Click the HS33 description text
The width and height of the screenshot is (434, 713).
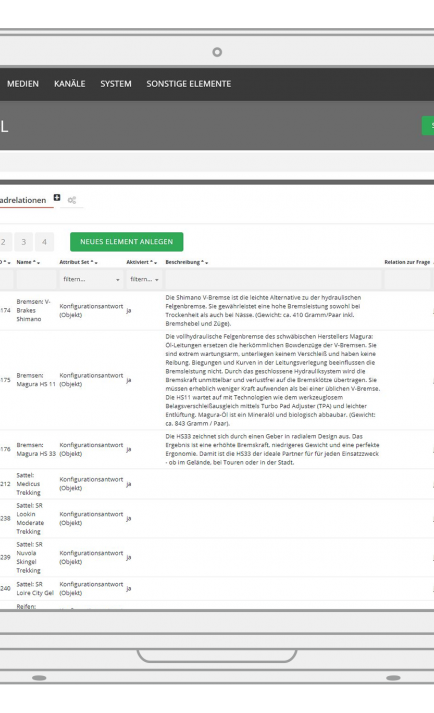click(x=272, y=449)
